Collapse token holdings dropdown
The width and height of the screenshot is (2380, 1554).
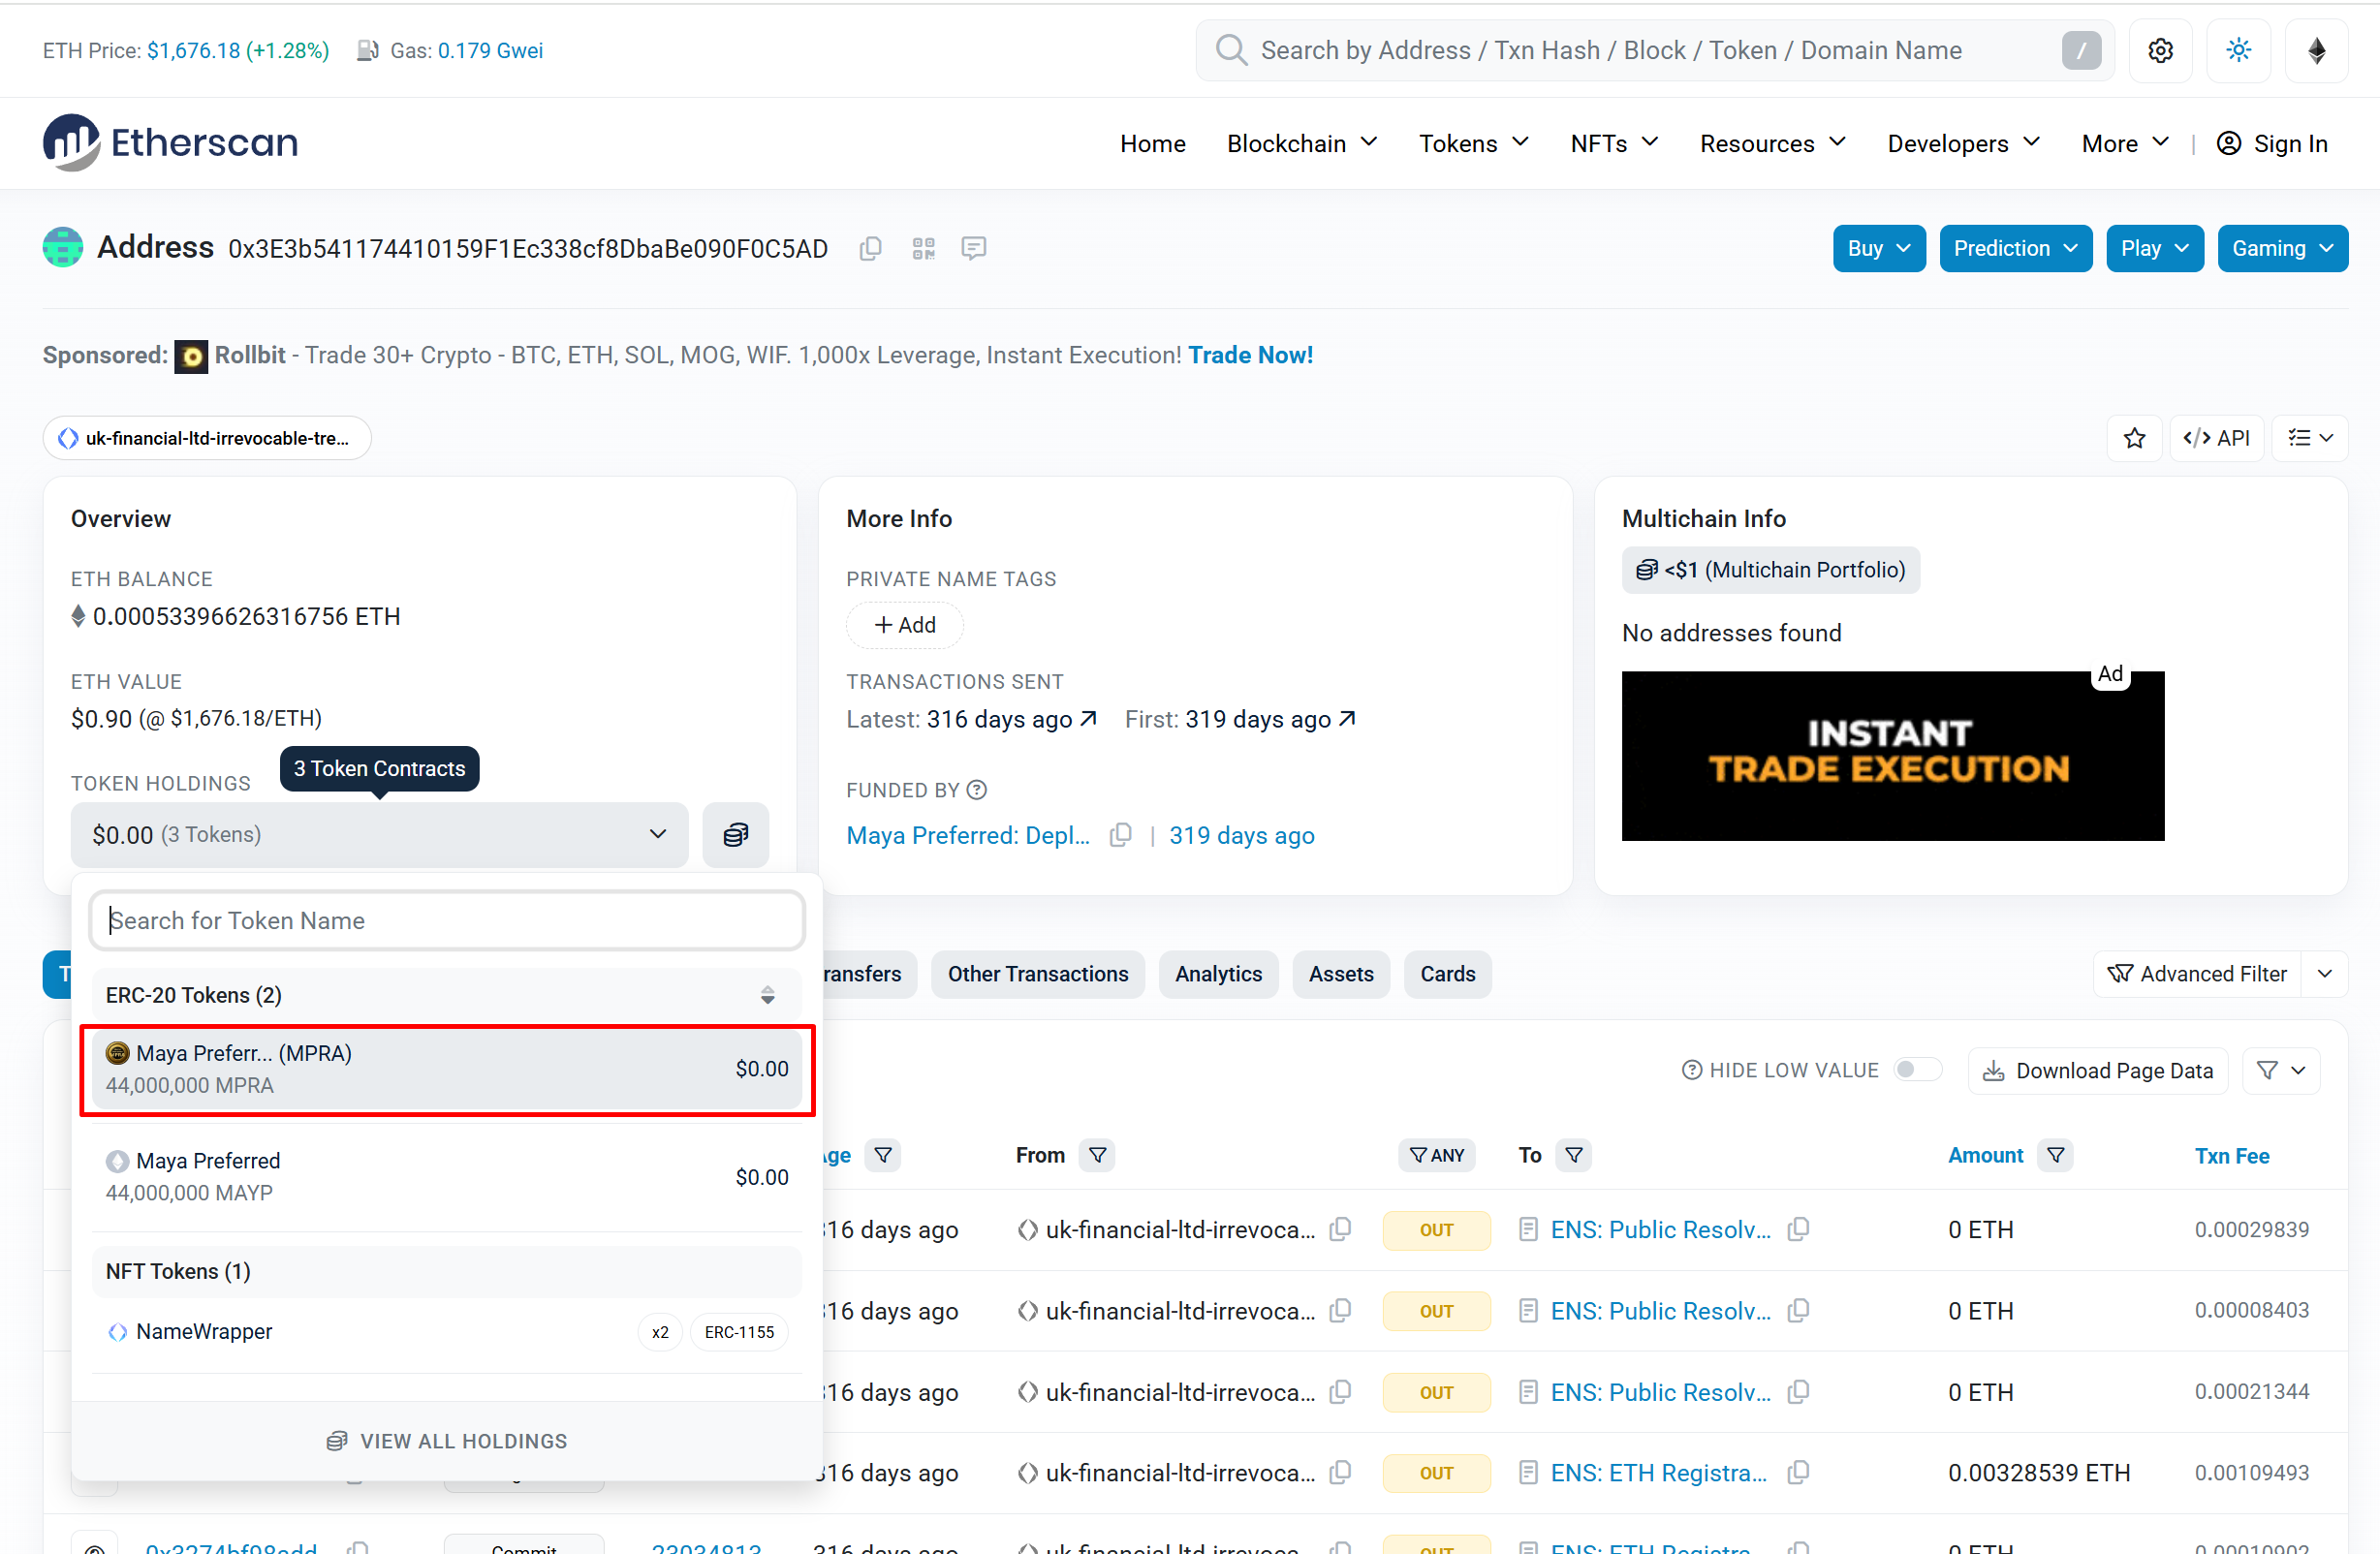click(379, 835)
